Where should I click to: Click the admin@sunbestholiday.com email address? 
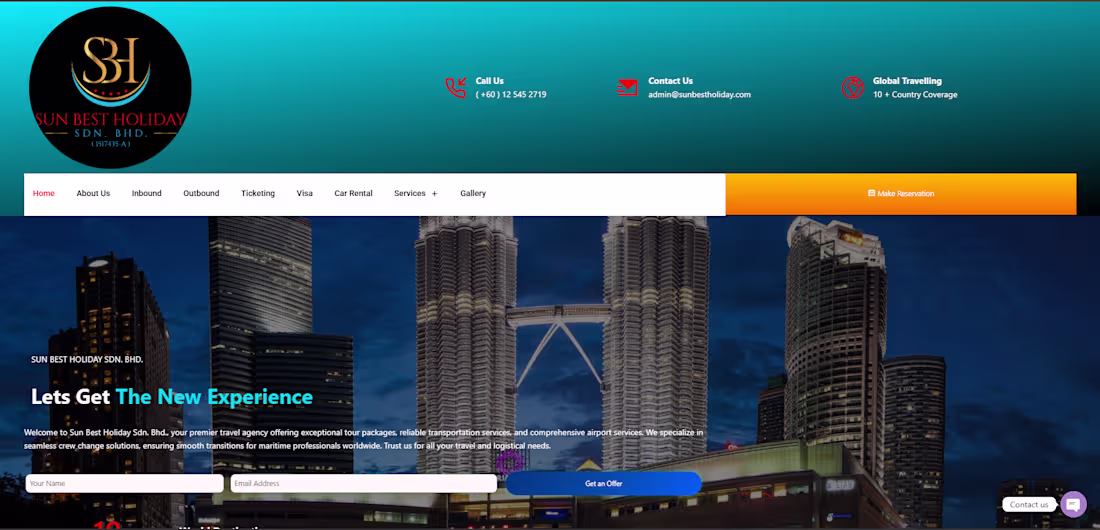coord(699,95)
